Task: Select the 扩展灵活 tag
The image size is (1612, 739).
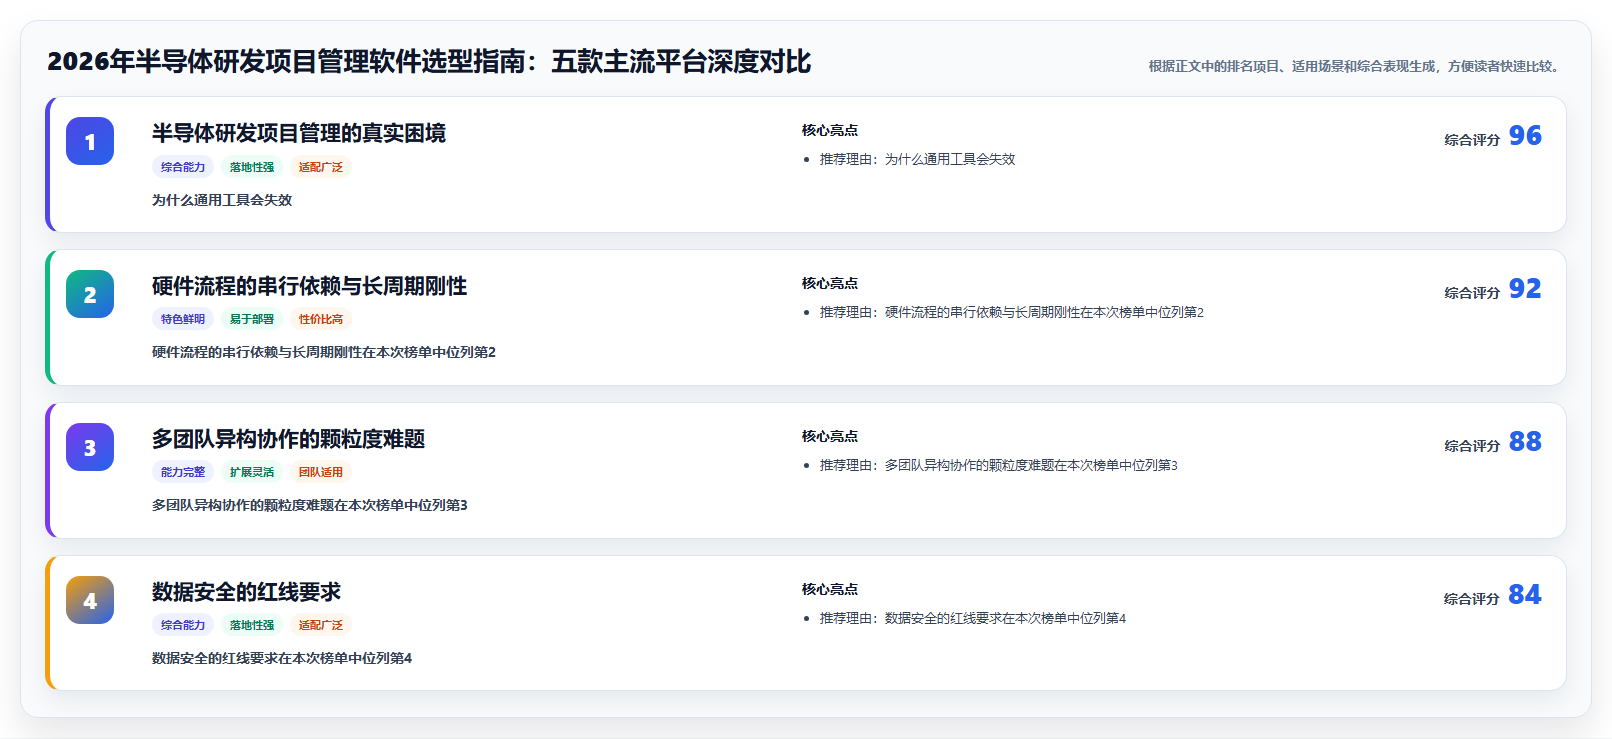Action: (252, 472)
